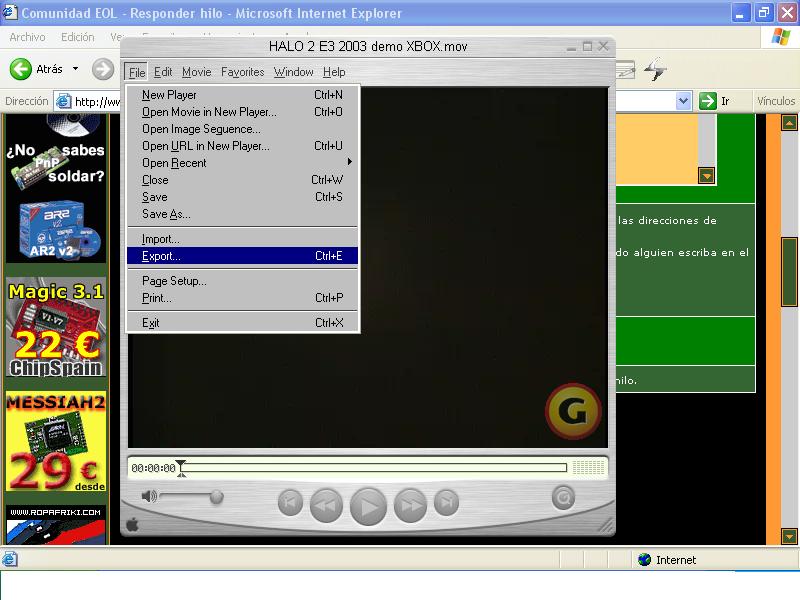Choose New Player menu entry
The width and height of the screenshot is (800, 600).
tap(242, 95)
